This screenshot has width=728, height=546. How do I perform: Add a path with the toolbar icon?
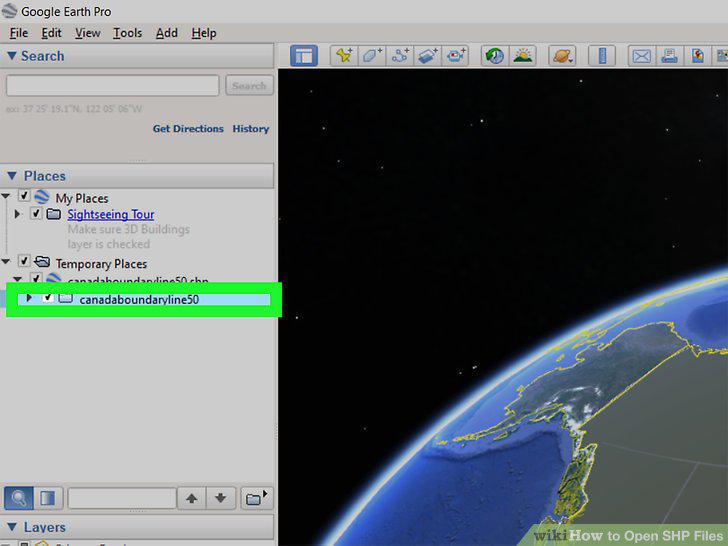coord(400,56)
